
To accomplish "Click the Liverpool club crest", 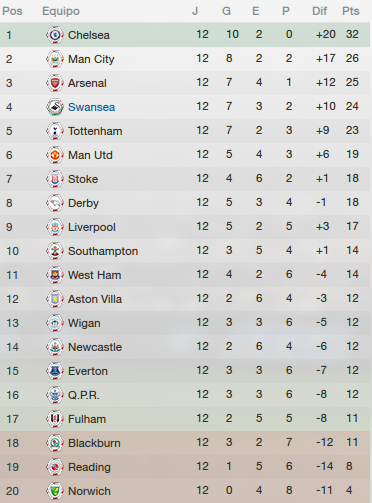I will pos(55,227).
